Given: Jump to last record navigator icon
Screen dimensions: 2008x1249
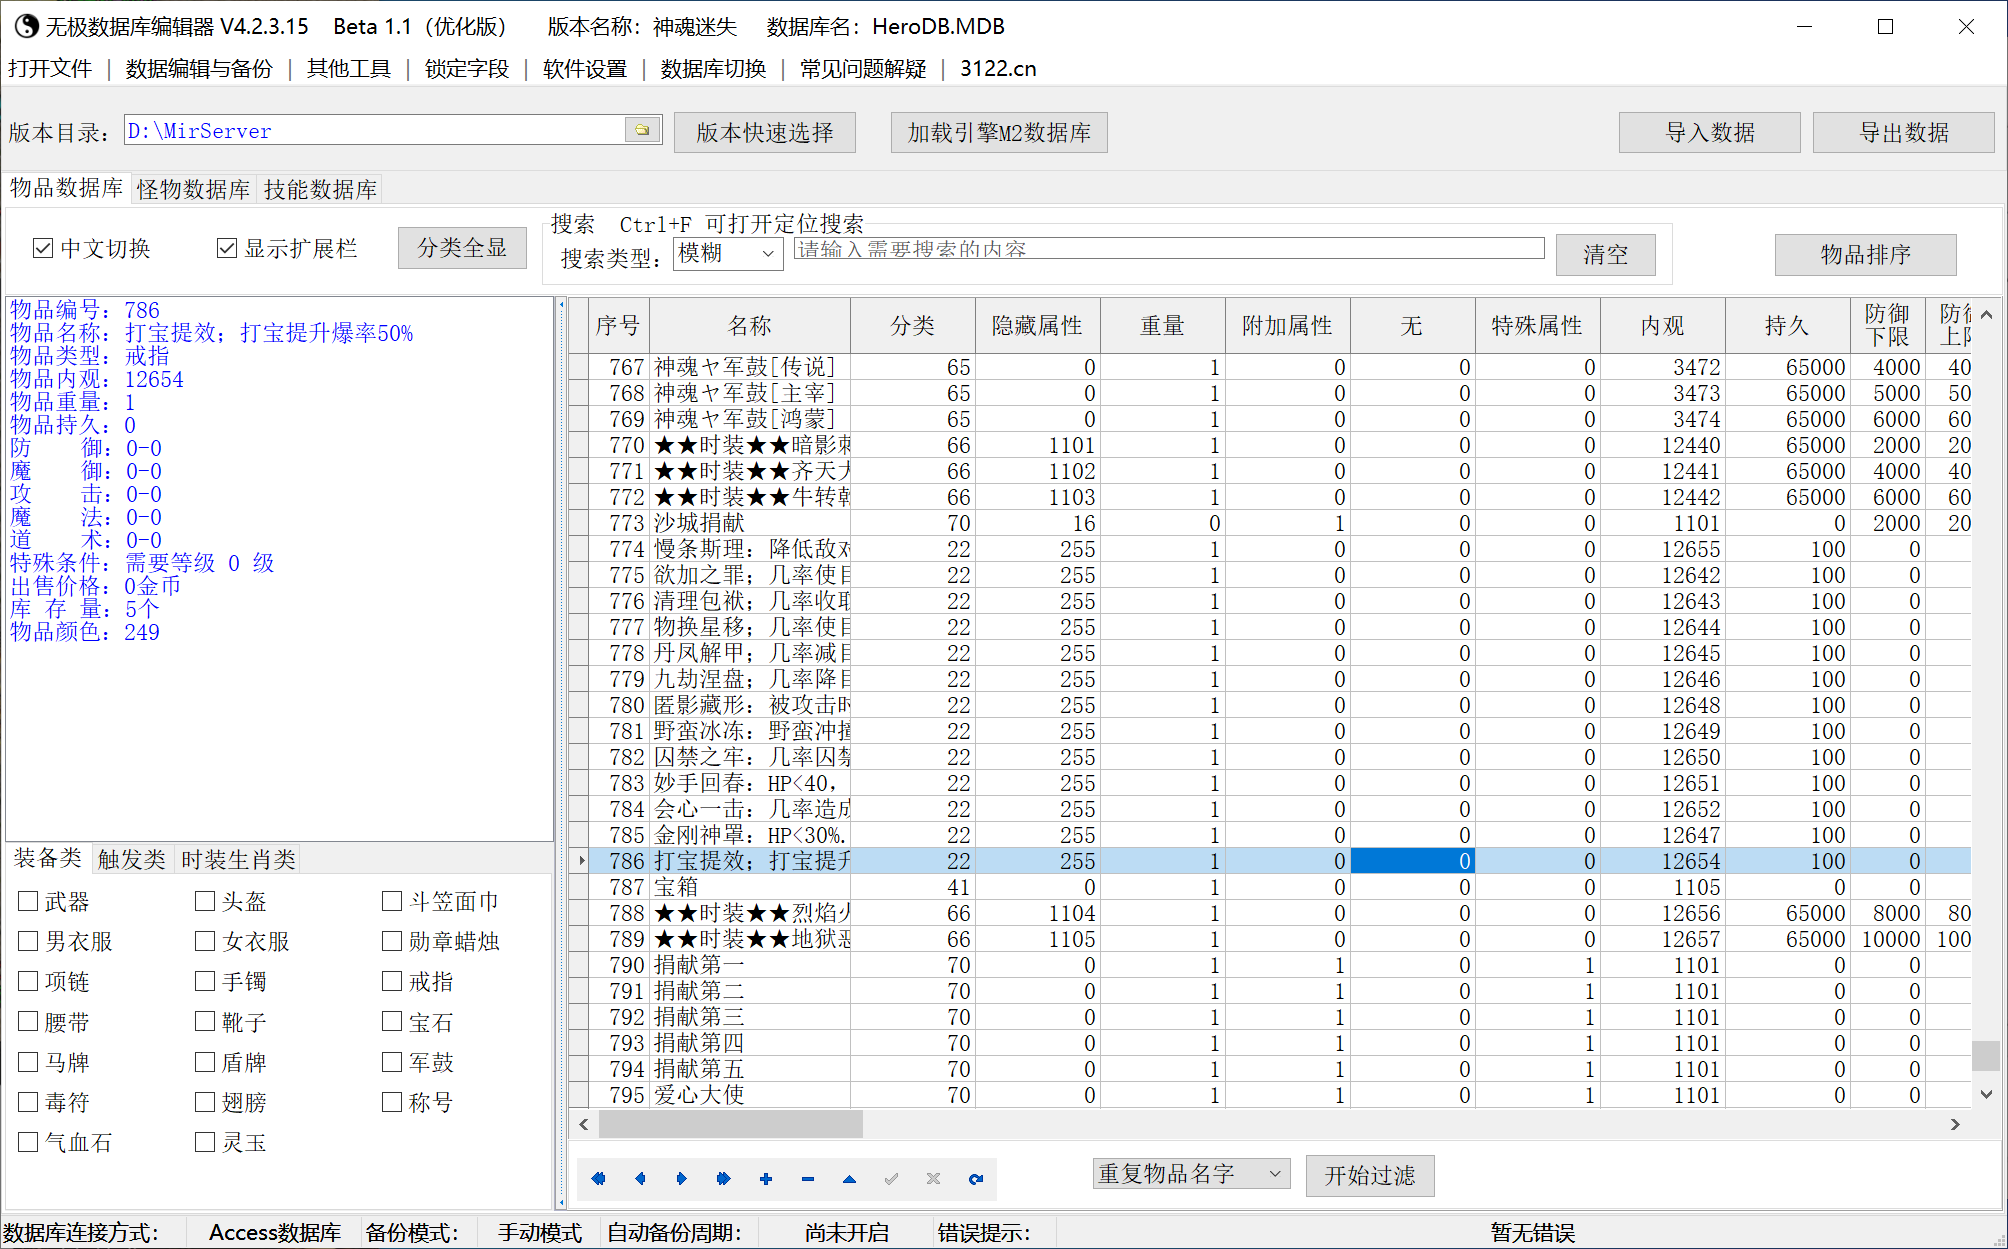Looking at the screenshot, I should tap(724, 1178).
